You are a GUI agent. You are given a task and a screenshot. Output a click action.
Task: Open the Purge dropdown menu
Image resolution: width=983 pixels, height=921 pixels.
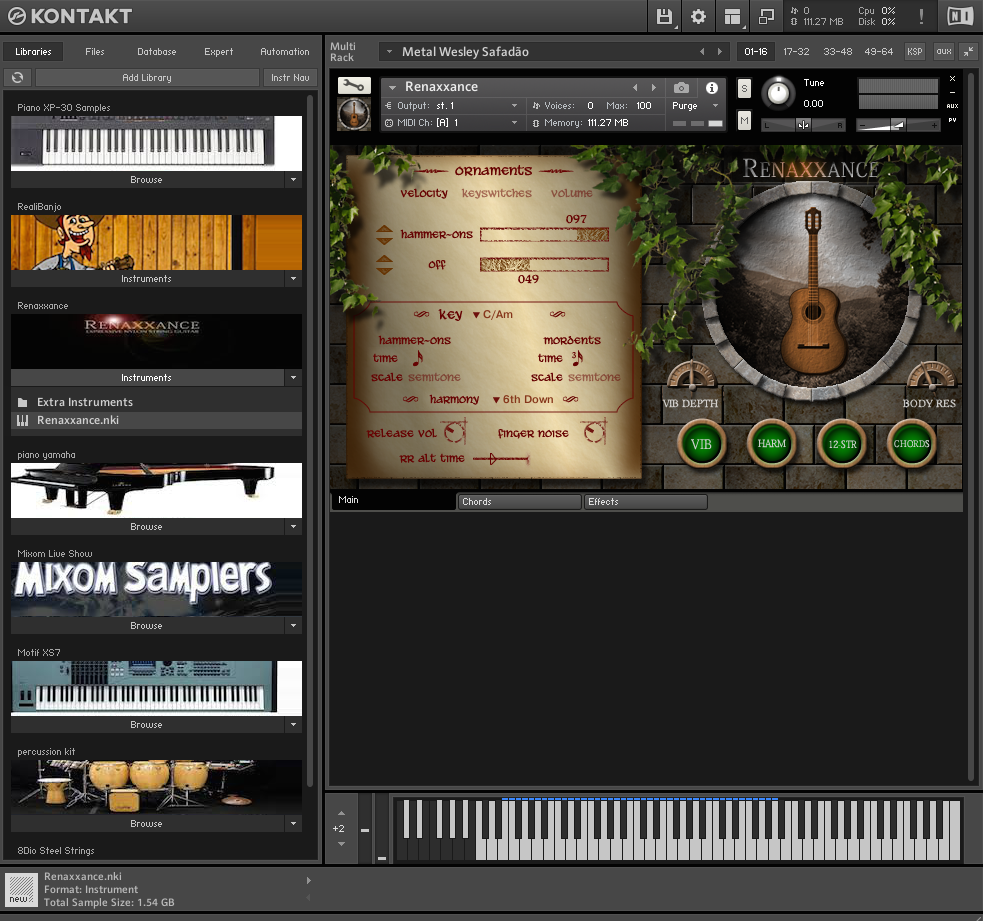695,105
